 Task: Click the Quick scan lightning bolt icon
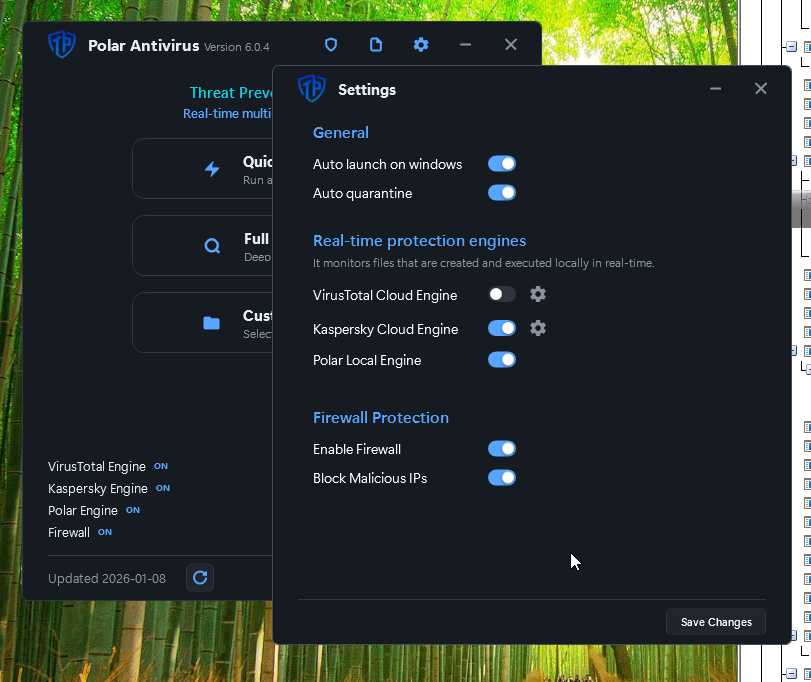(x=212, y=169)
